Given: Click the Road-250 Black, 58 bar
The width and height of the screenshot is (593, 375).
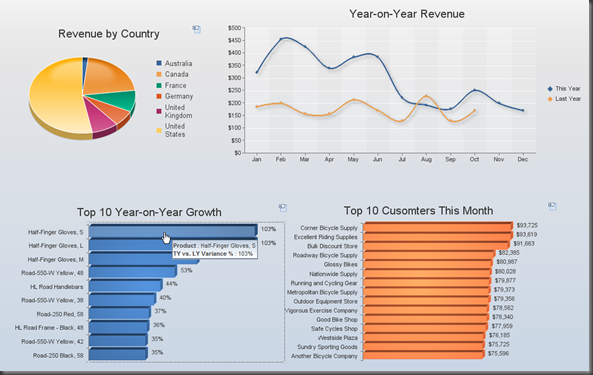Looking at the screenshot, I should point(118,354).
